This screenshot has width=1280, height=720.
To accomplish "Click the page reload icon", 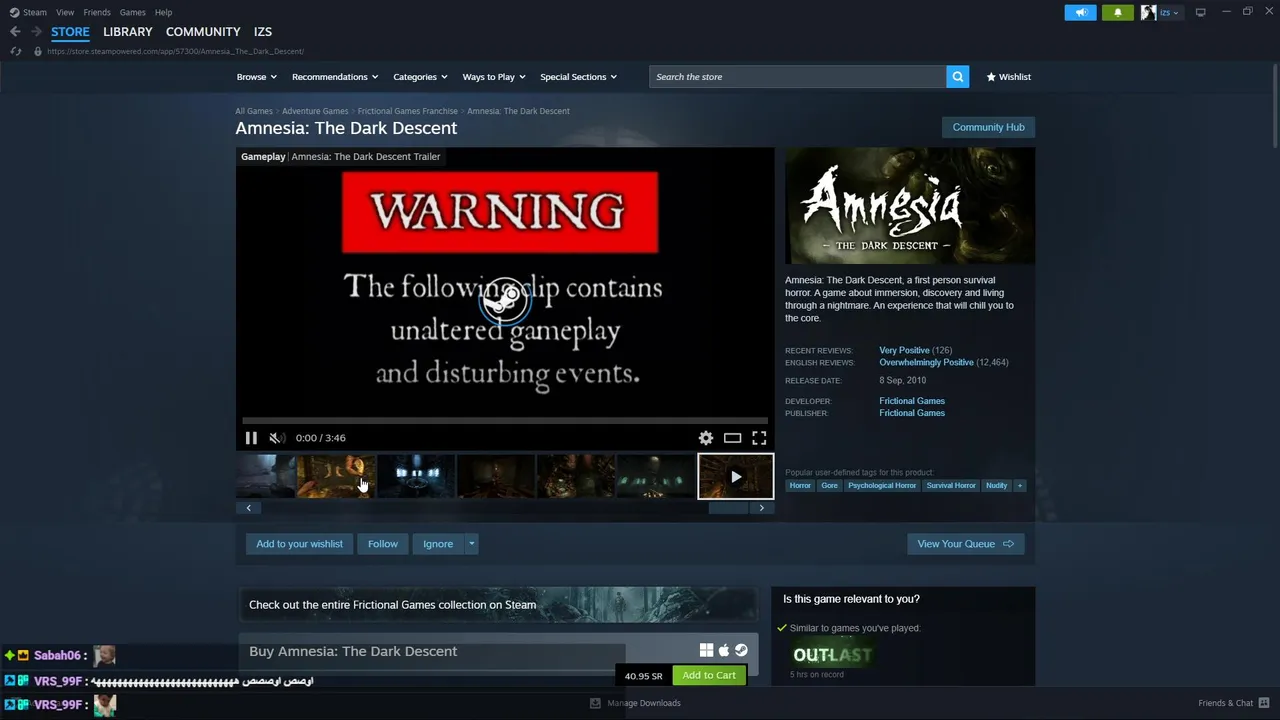I will point(15,51).
